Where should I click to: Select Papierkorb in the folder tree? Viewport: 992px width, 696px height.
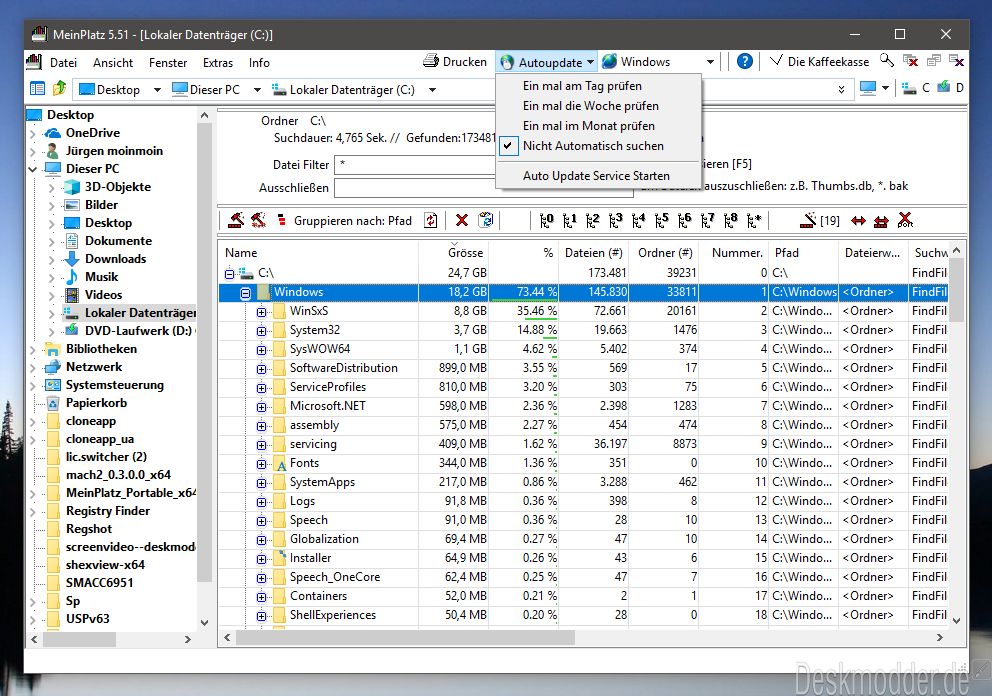tap(96, 403)
